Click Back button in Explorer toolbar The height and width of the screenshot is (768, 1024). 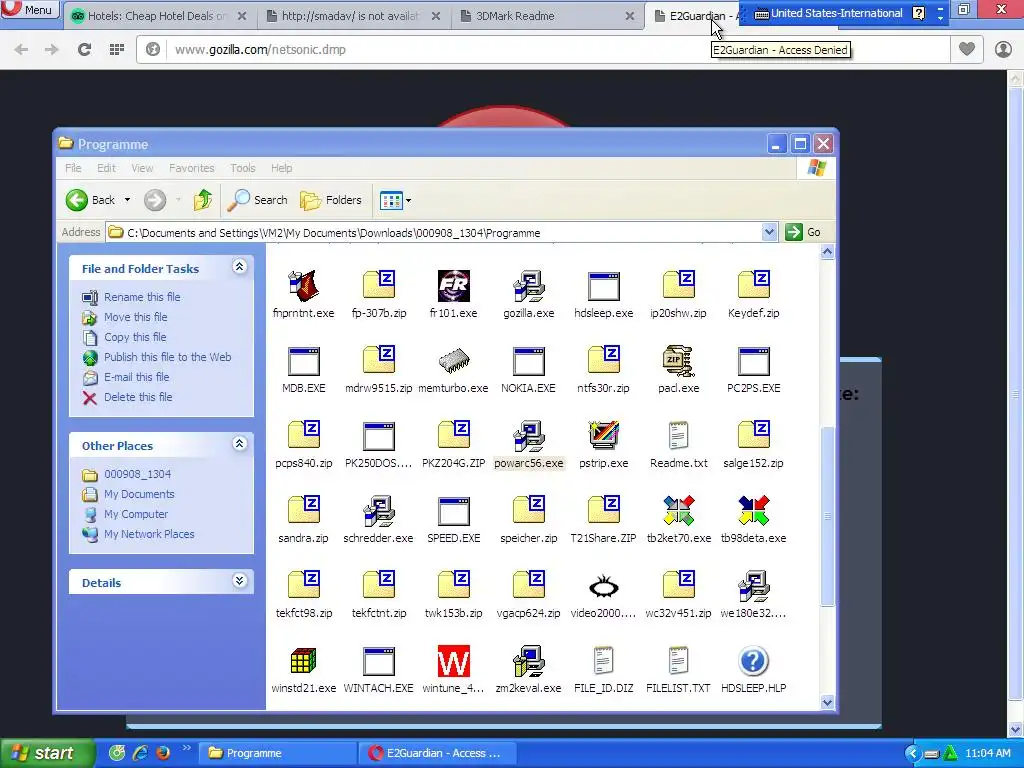point(91,200)
